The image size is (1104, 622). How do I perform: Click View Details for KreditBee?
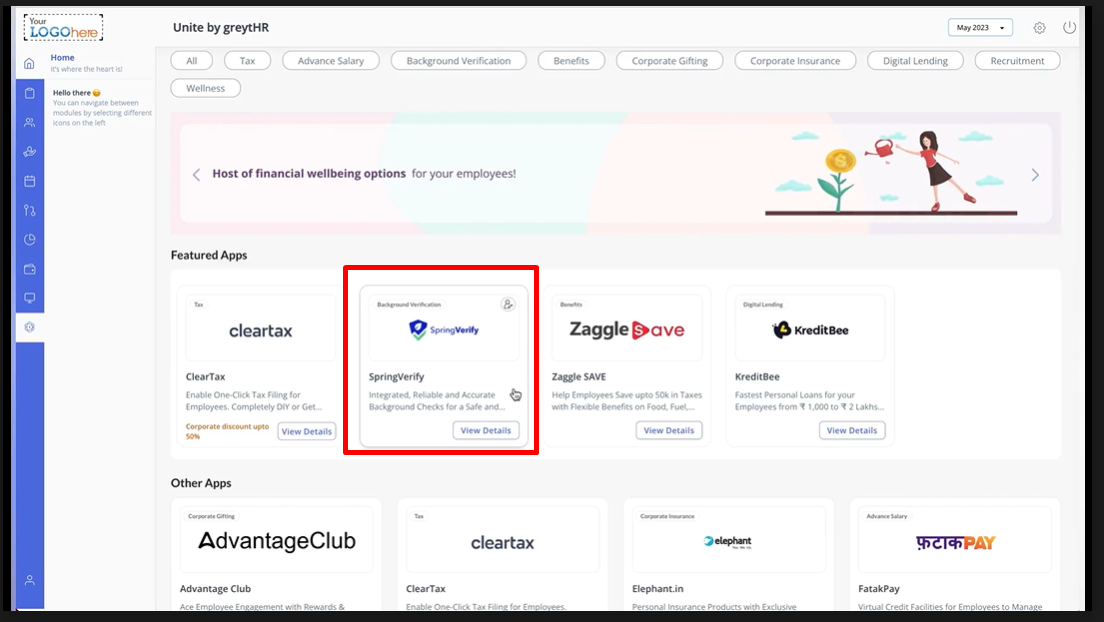tap(852, 431)
